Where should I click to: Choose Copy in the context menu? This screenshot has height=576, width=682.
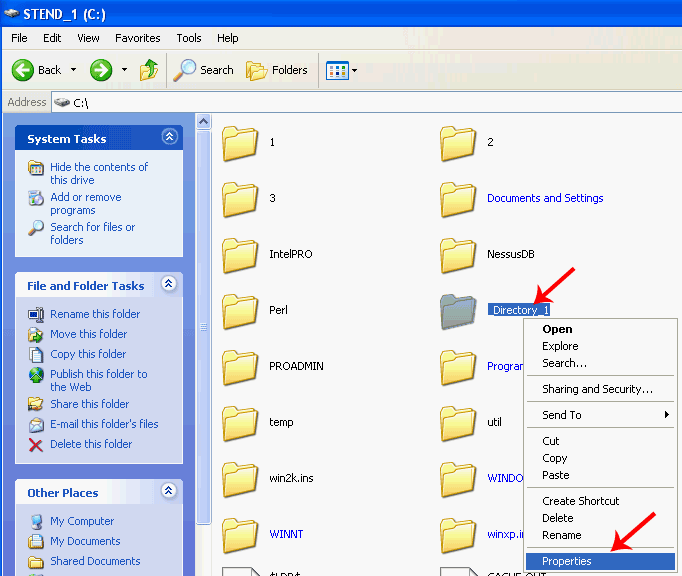[600, 458]
